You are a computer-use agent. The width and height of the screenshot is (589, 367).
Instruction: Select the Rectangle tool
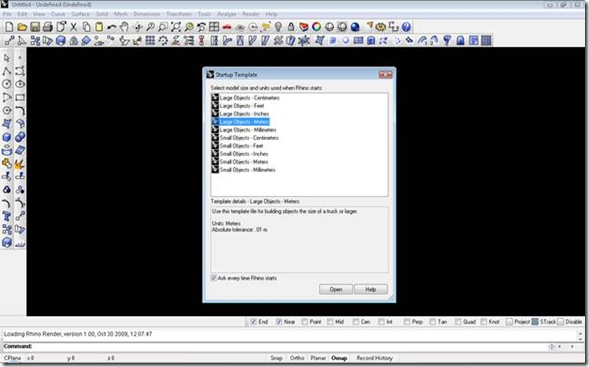[20, 97]
